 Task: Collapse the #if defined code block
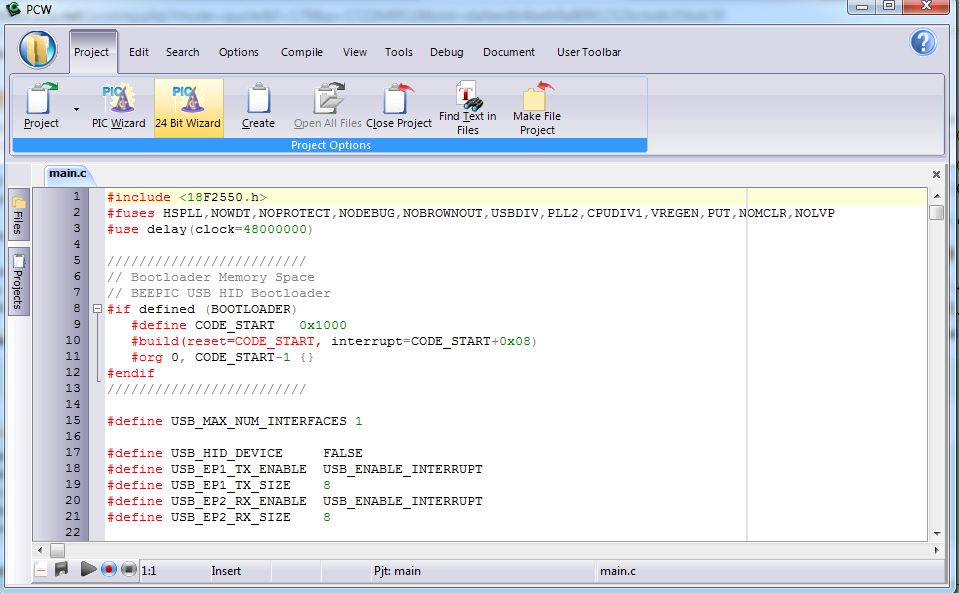pyautogui.click(x=97, y=309)
